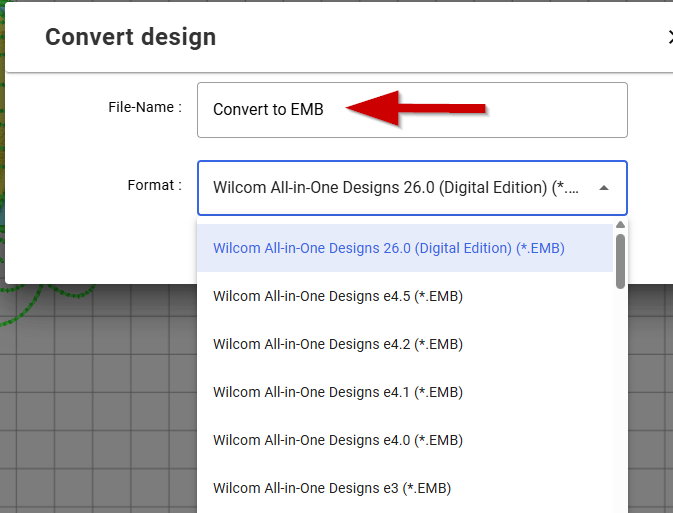Screen dimensions: 673x513
Task: Click the "Convert design" dialog heading
Action: (x=130, y=38)
